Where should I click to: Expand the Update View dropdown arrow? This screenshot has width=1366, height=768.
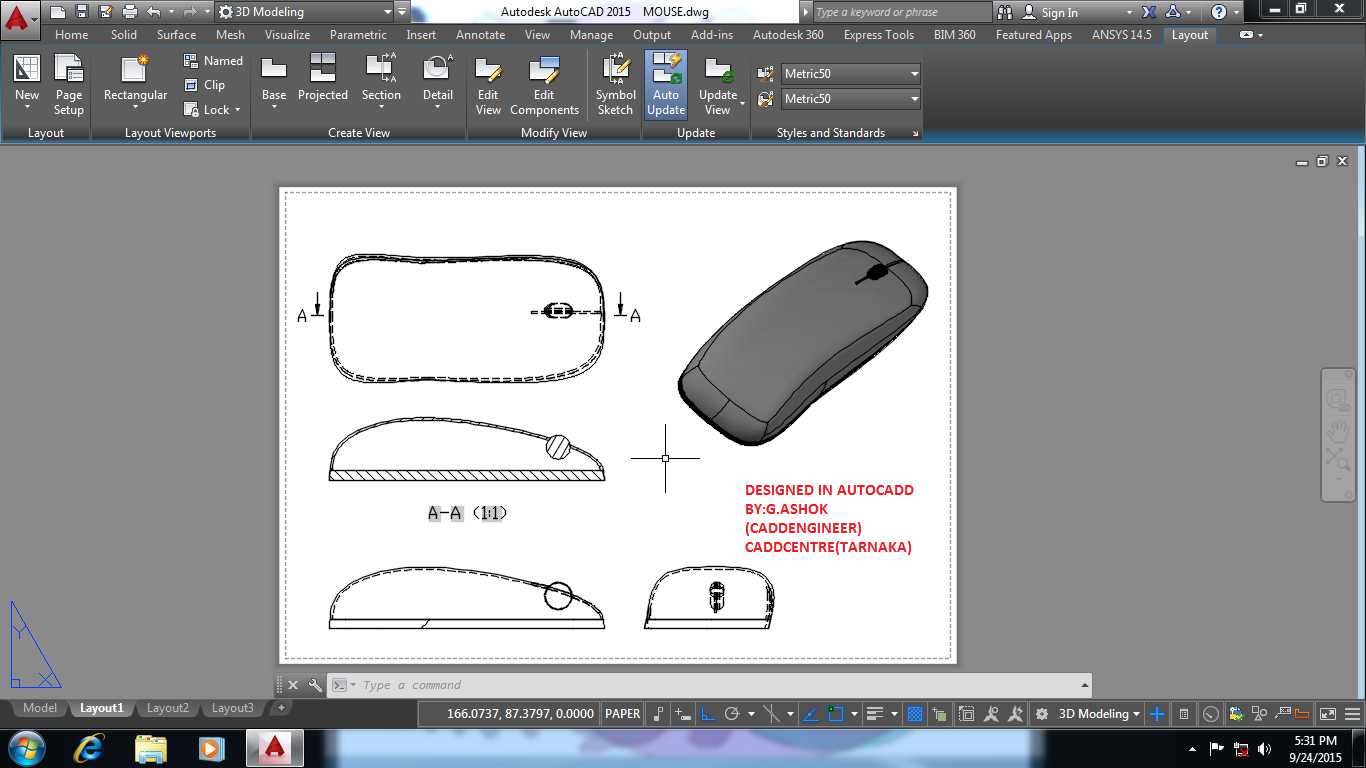pyautogui.click(x=742, y=103)
